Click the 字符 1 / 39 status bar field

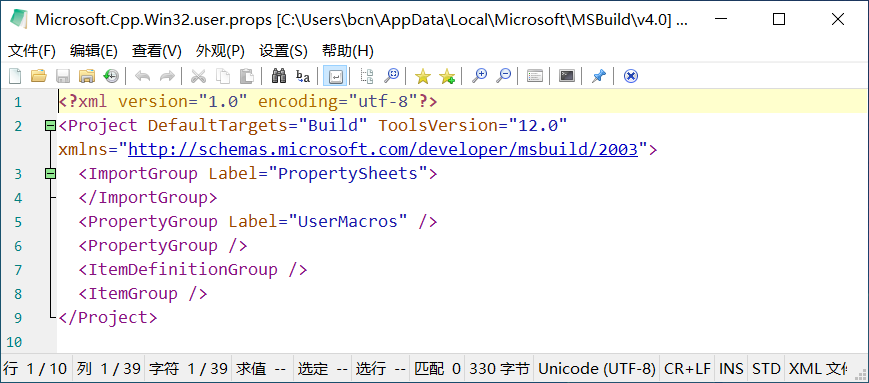(188, 369)
